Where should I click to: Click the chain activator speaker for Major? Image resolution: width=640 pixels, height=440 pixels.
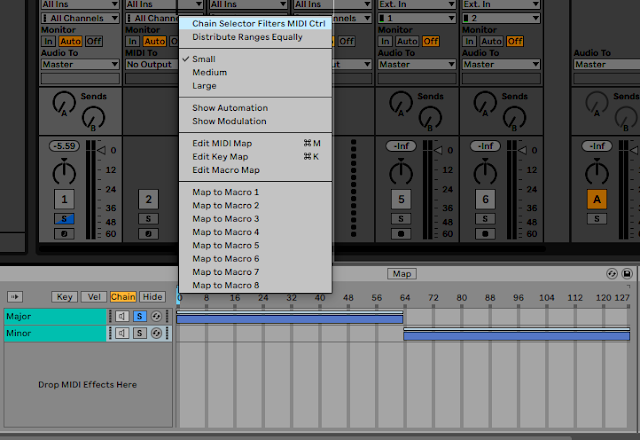point(122,316)
